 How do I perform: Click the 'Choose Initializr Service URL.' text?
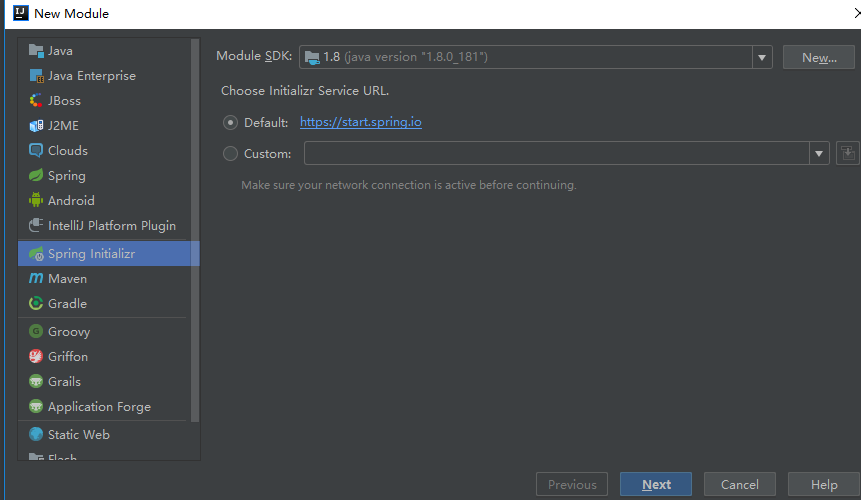point(305,91)
